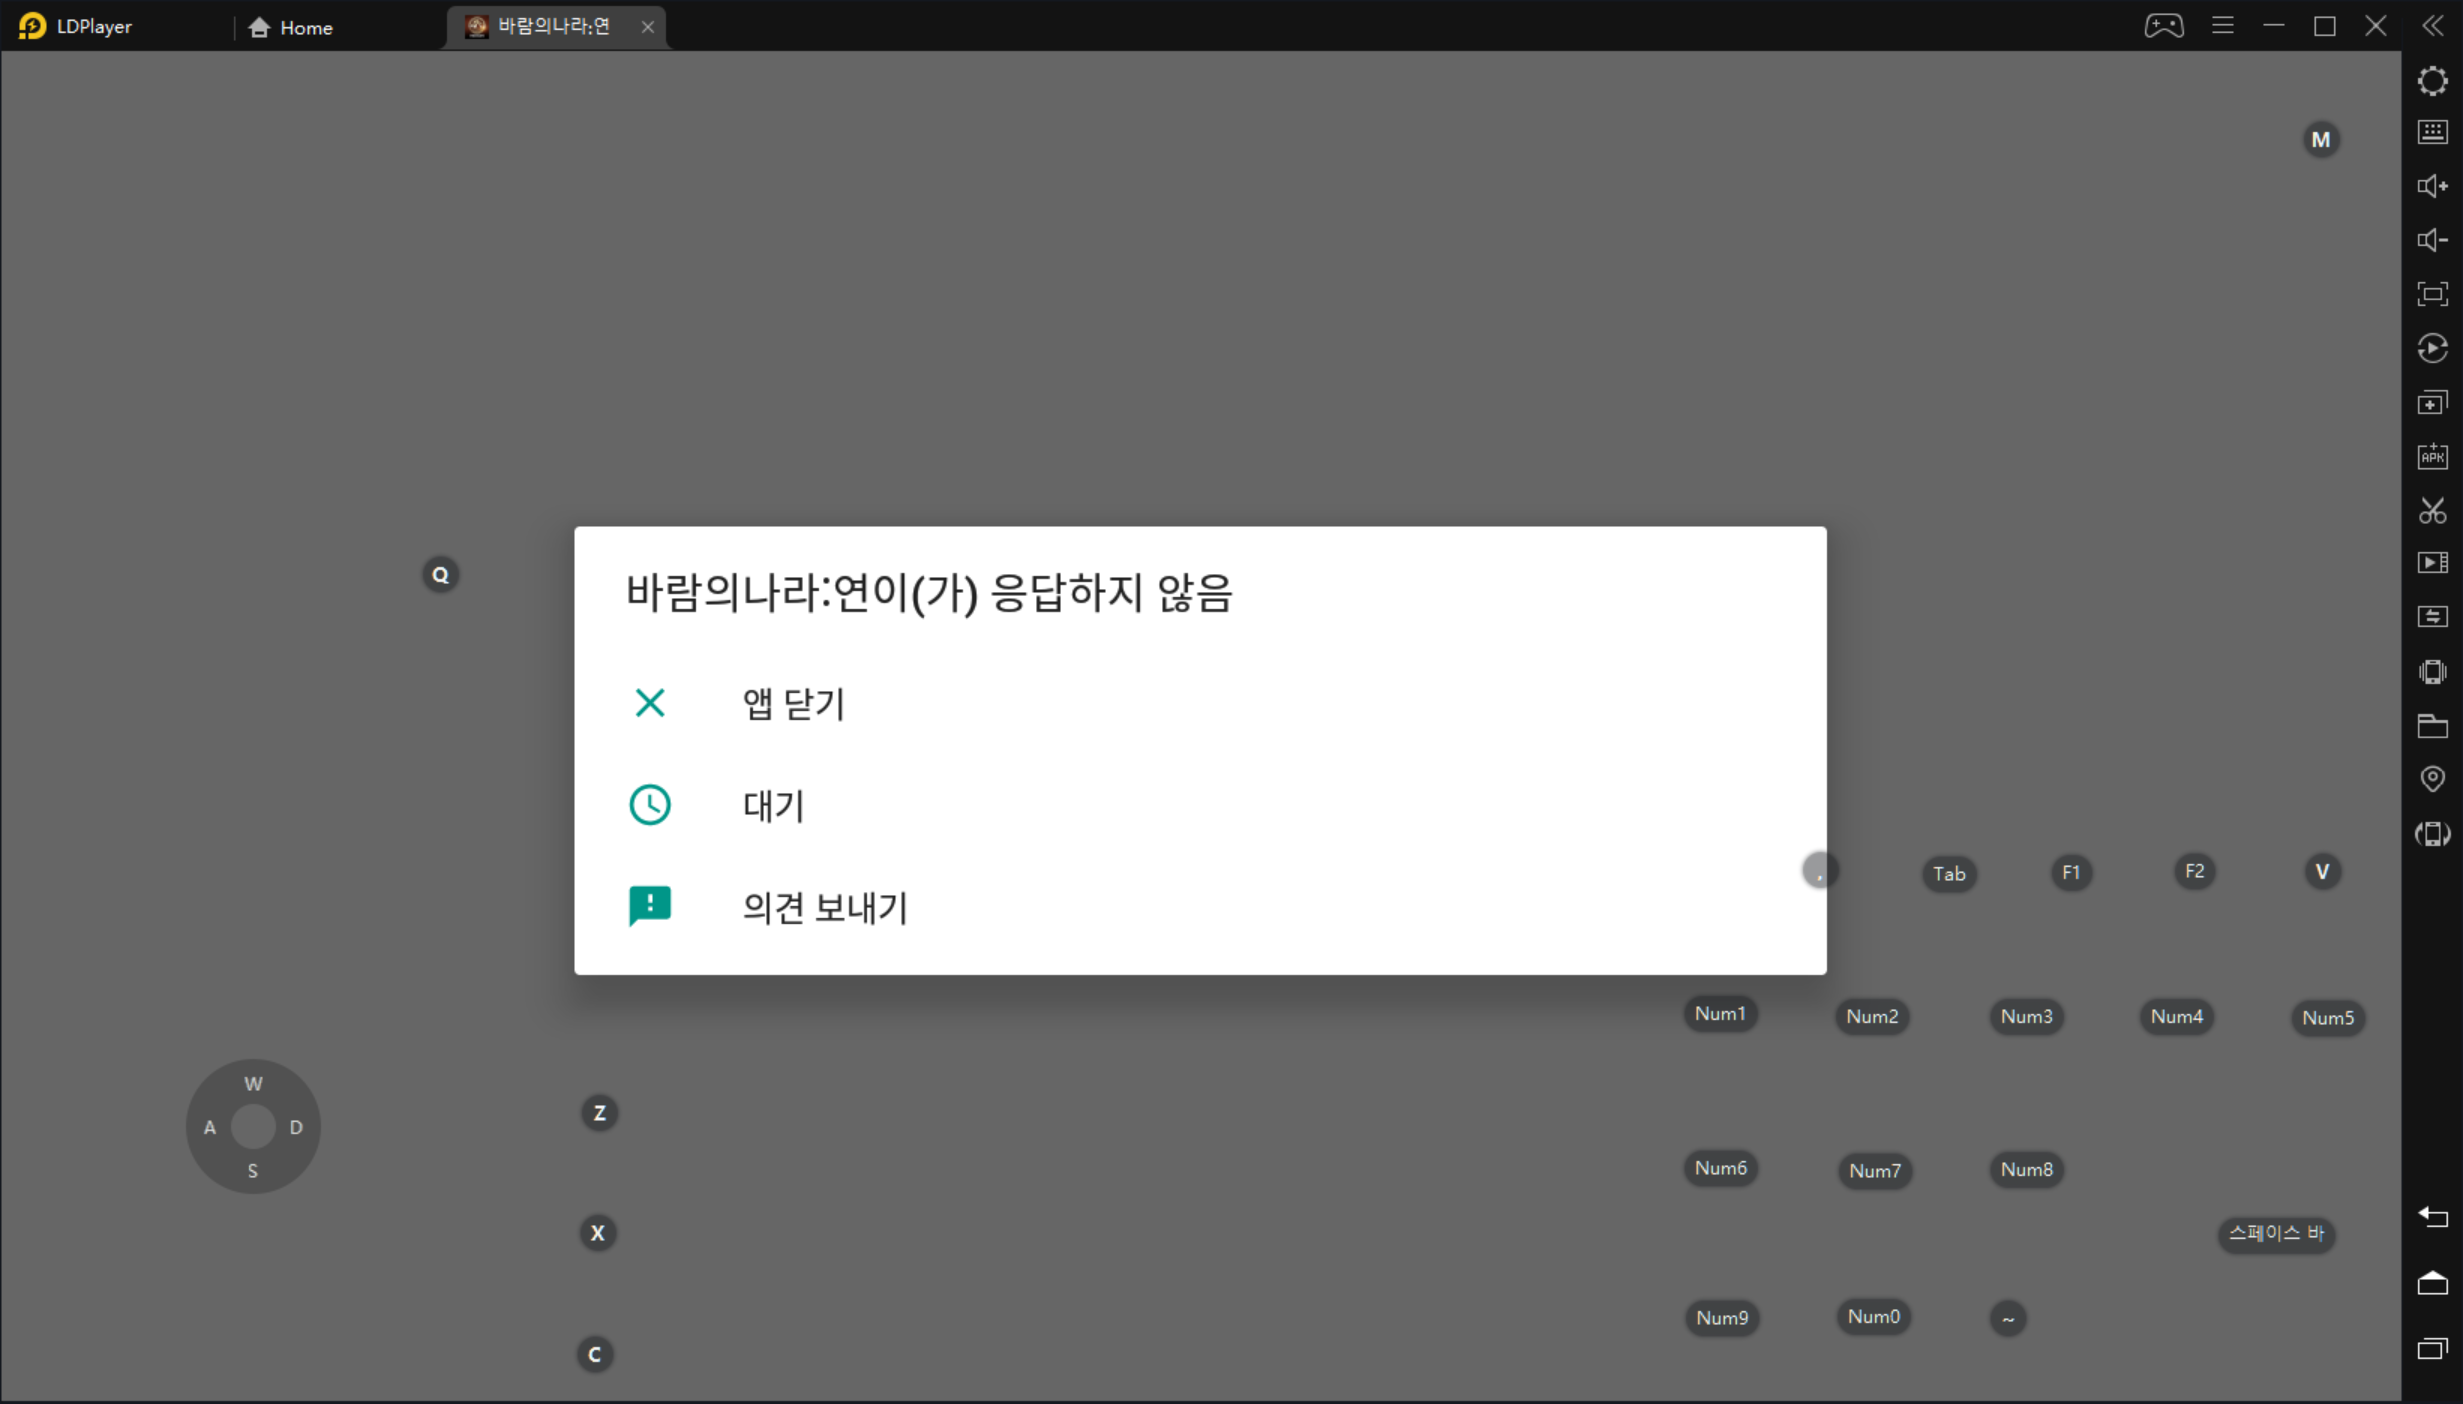Open the operation recorder (macro) icon
The image size is (2463, 1404).
point(2433,348)
